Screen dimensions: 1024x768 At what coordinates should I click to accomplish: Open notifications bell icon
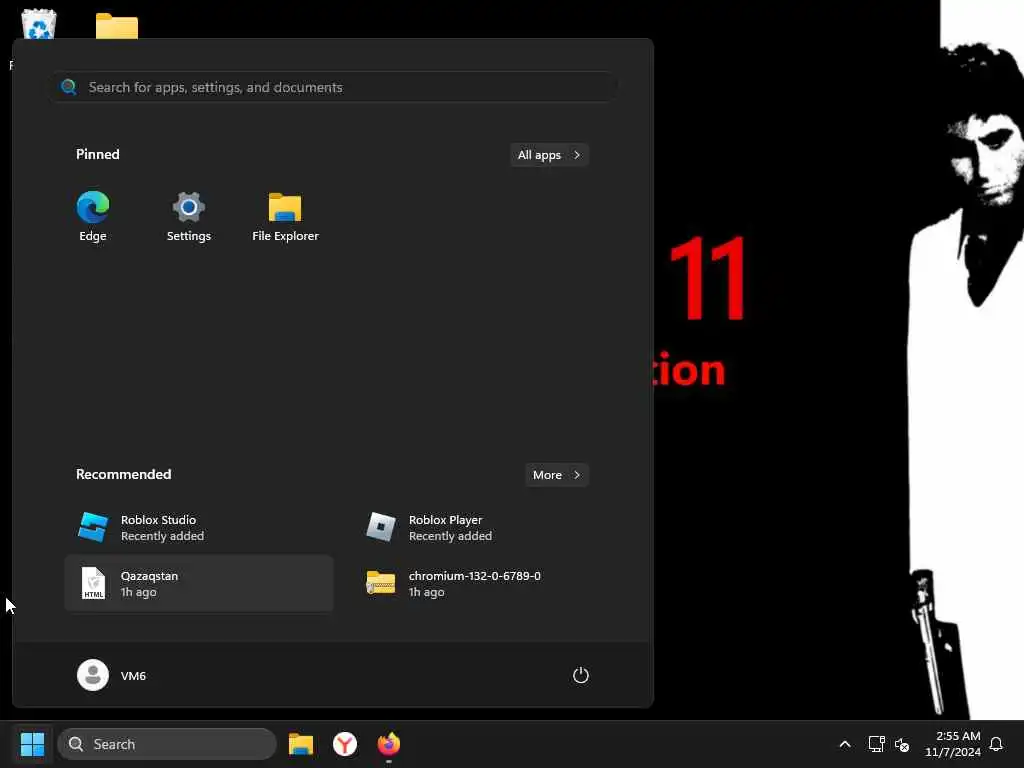[996, 744]
